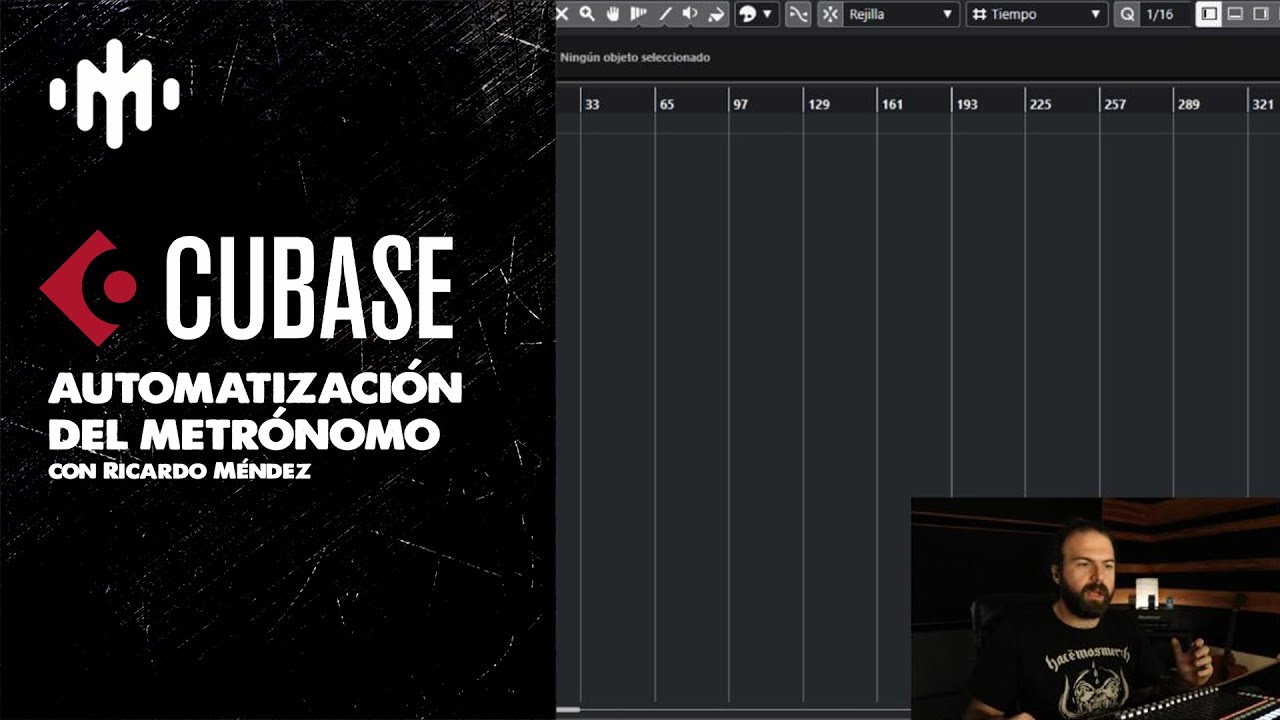Screen dimensions: 1280x720
Task: Open the color palette selector
Action: pos(755,14)
